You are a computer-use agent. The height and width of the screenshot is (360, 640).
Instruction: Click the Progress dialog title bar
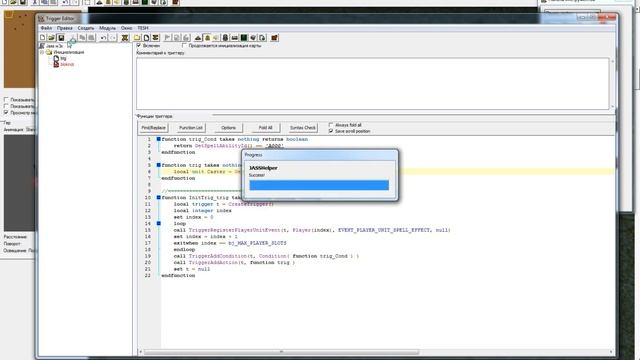(320, 155)
